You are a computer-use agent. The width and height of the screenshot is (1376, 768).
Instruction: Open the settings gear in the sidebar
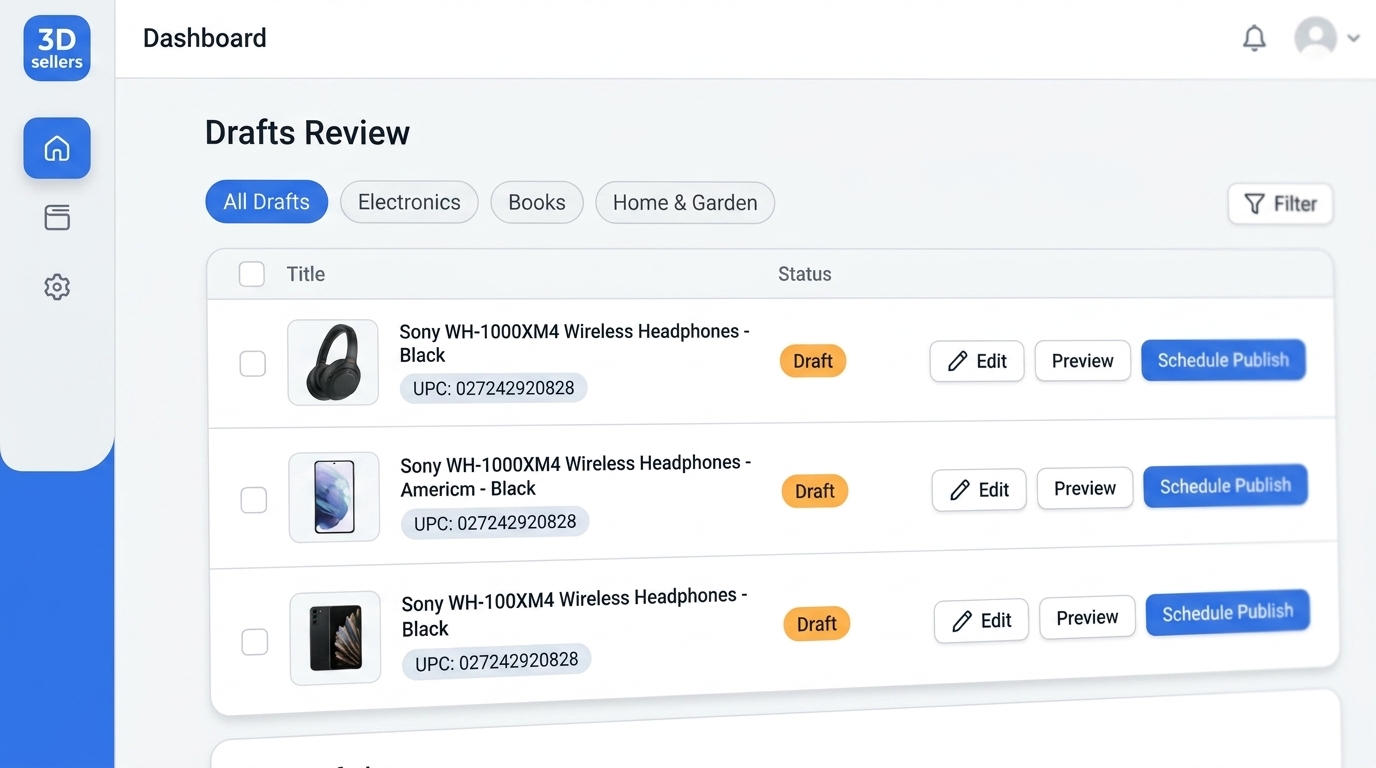pyautogui.click(x=57, y=287)
